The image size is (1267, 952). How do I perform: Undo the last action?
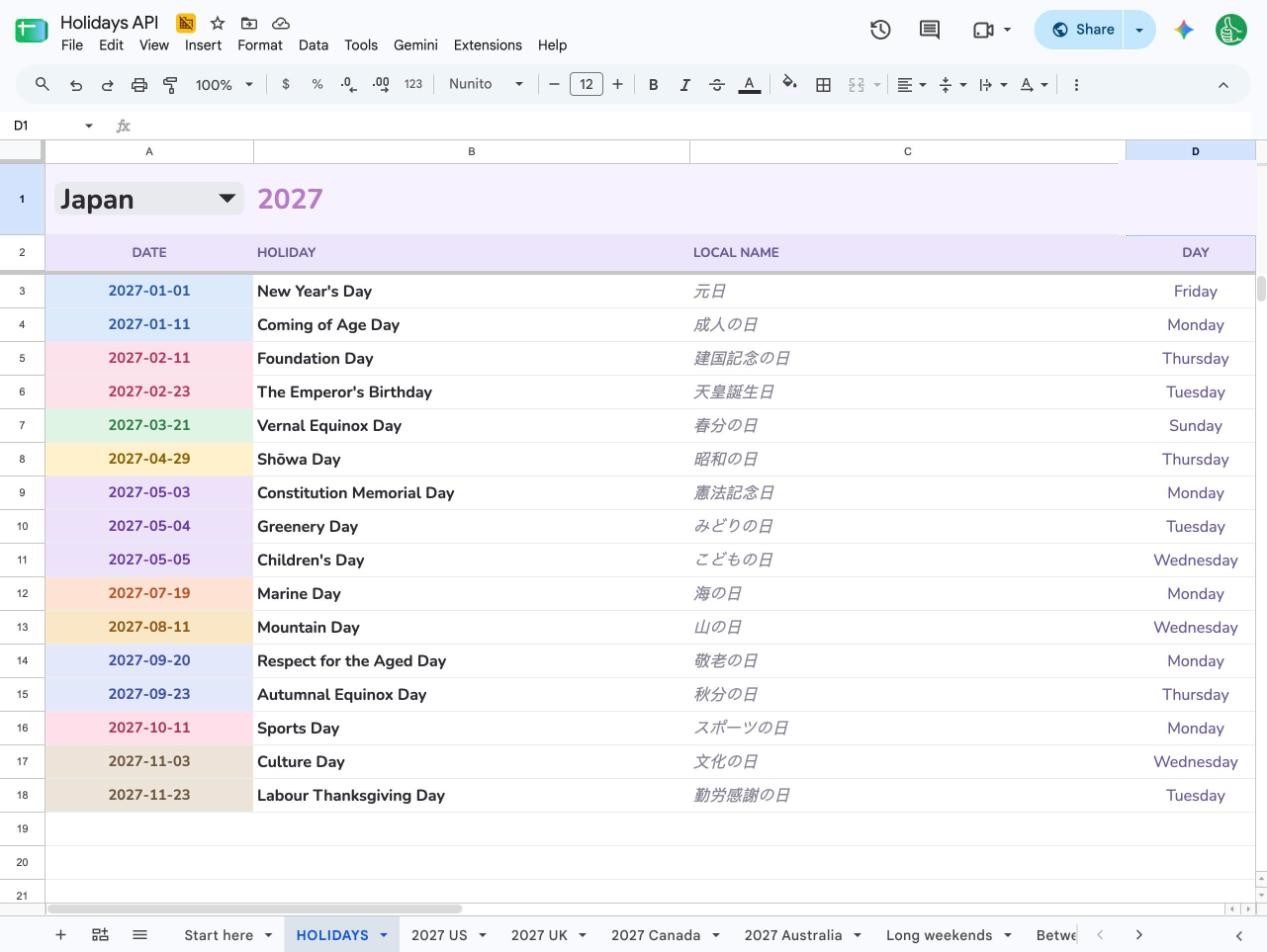[x=75, y=85]
